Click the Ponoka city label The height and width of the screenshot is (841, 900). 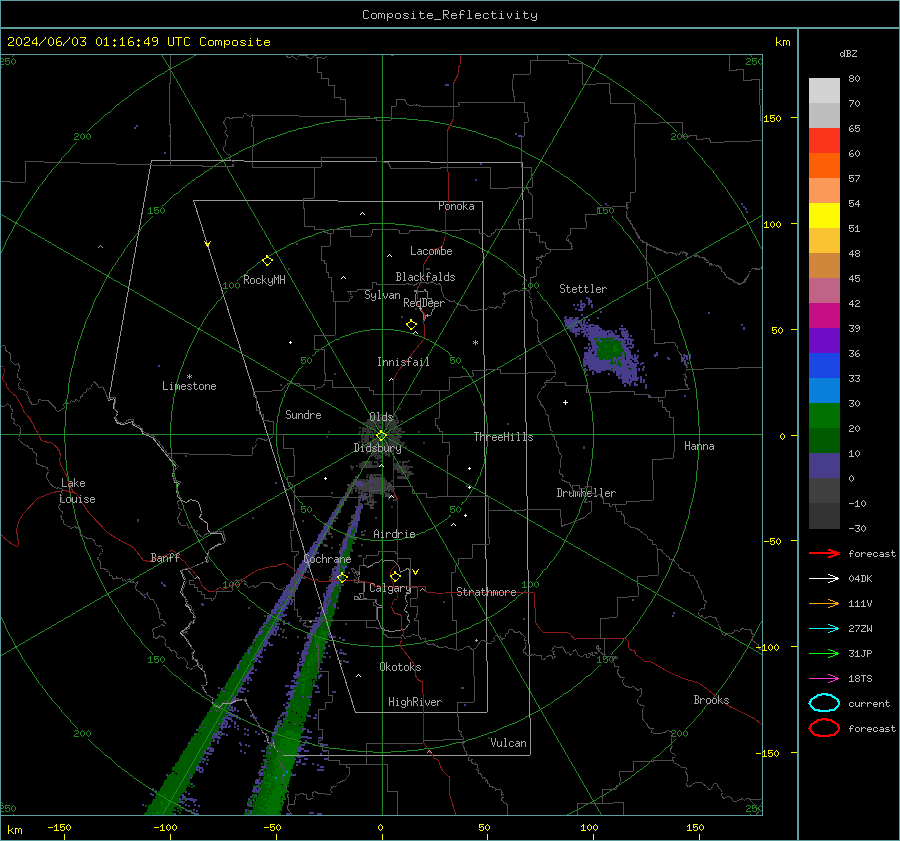point(456,206)
